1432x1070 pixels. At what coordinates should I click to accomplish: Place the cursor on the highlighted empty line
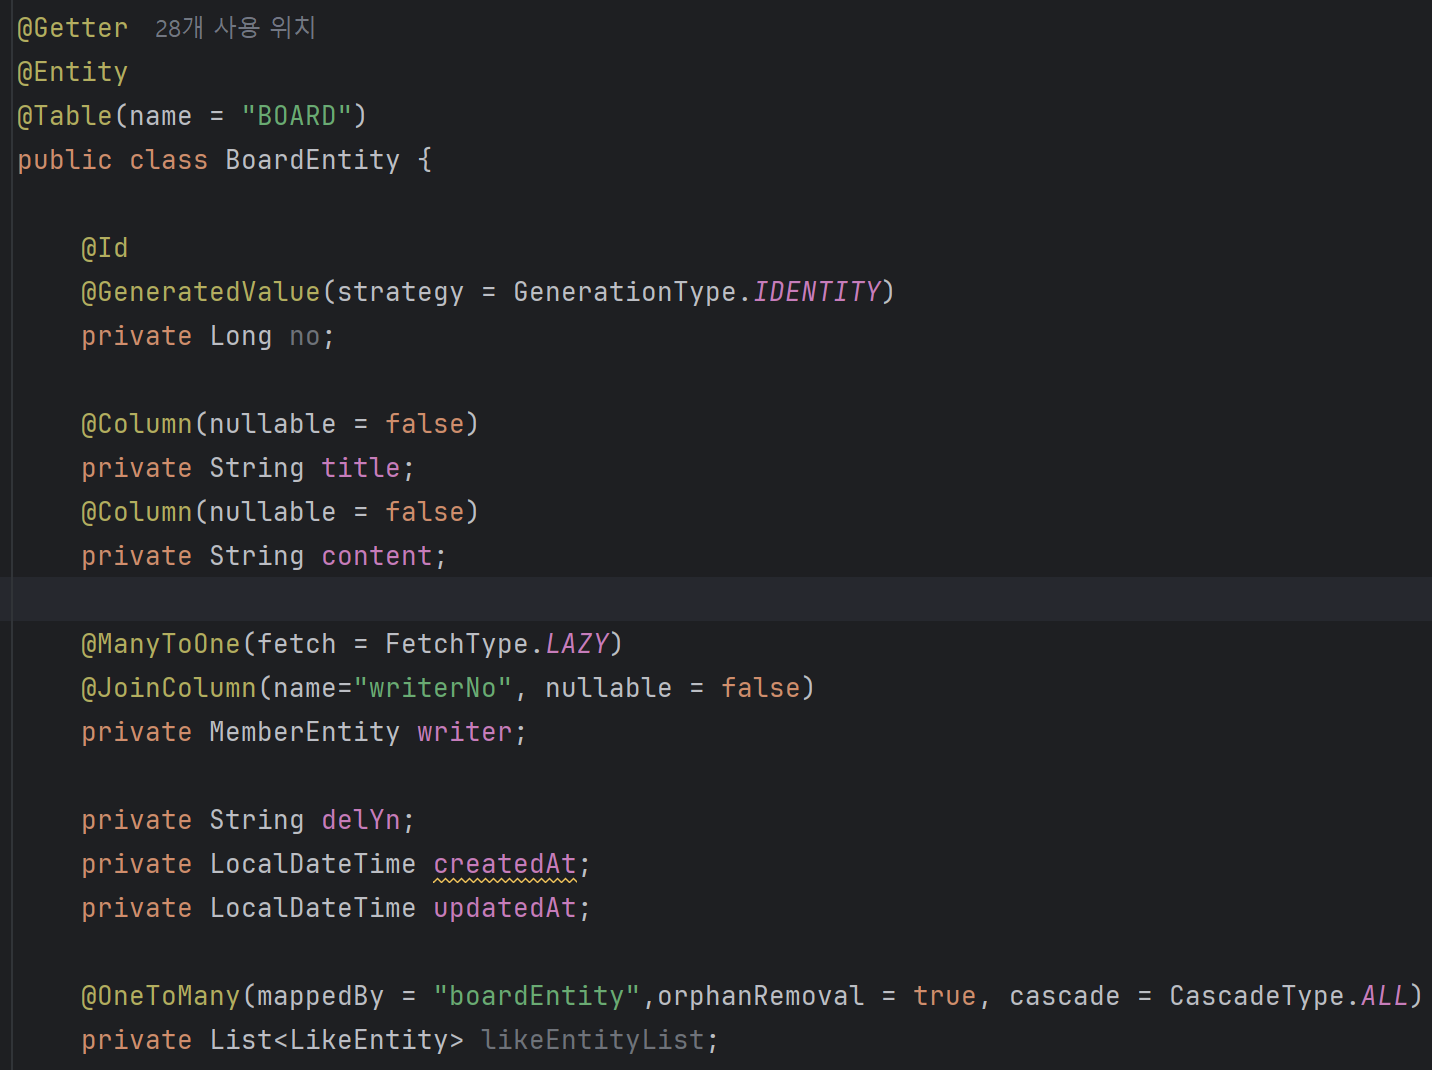tap(716, 599)
